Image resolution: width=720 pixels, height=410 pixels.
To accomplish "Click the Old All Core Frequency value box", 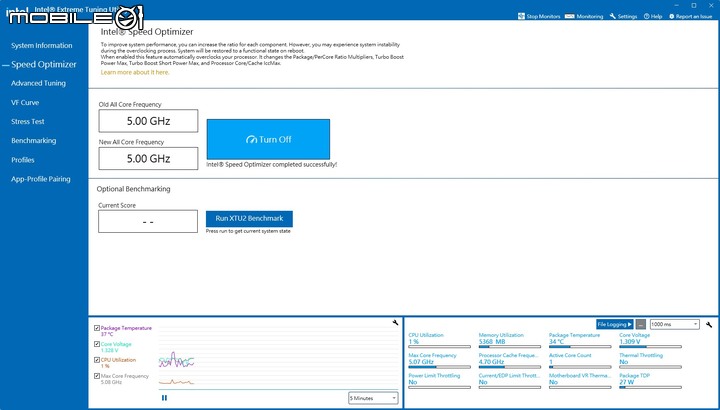I will pos(148,121).
